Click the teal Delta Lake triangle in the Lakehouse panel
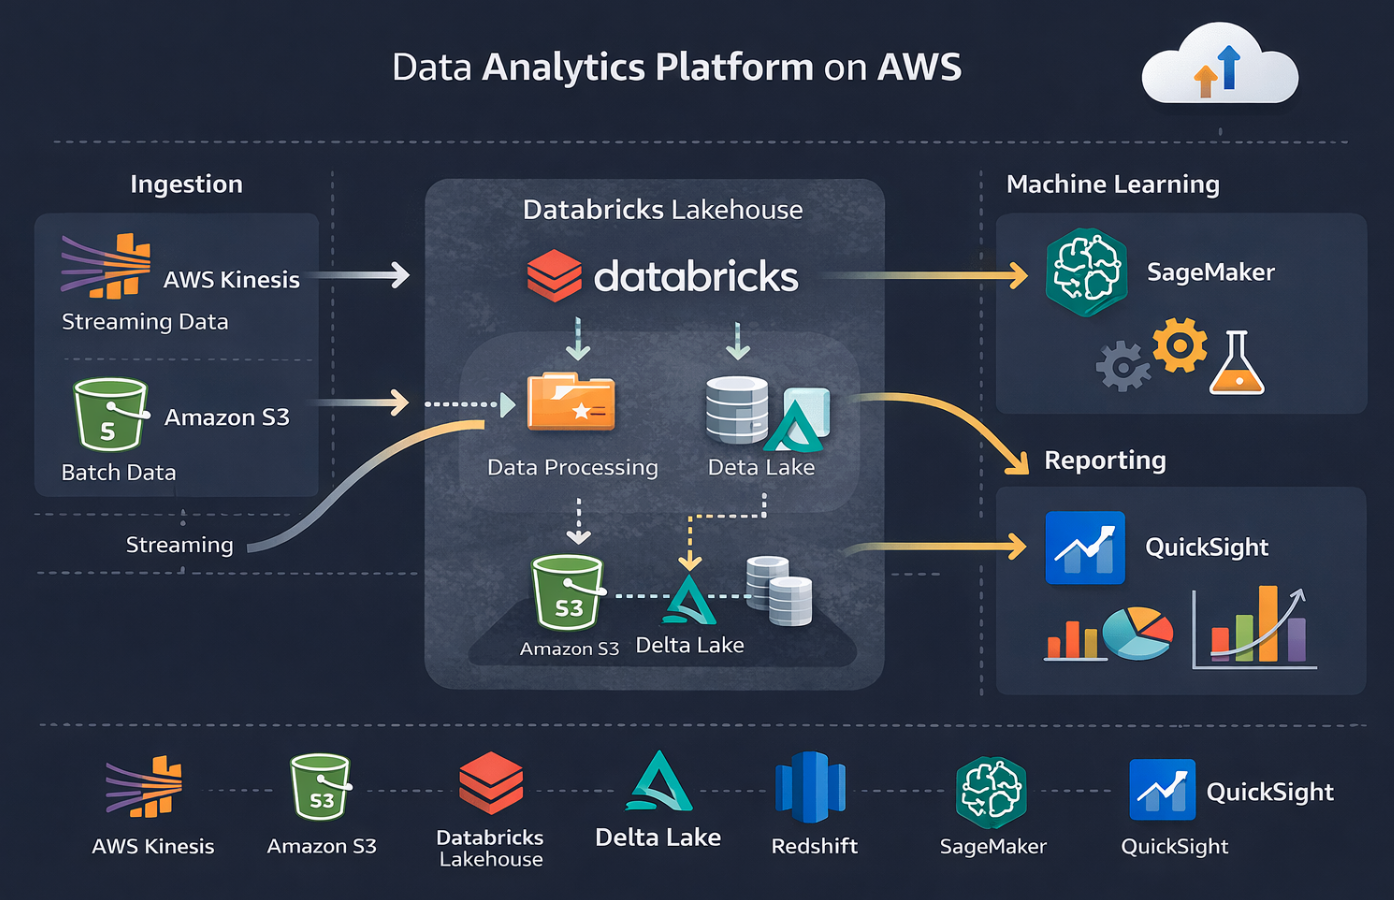The image size is (1394, 900). pyautogui.click(x=689, y=599)
